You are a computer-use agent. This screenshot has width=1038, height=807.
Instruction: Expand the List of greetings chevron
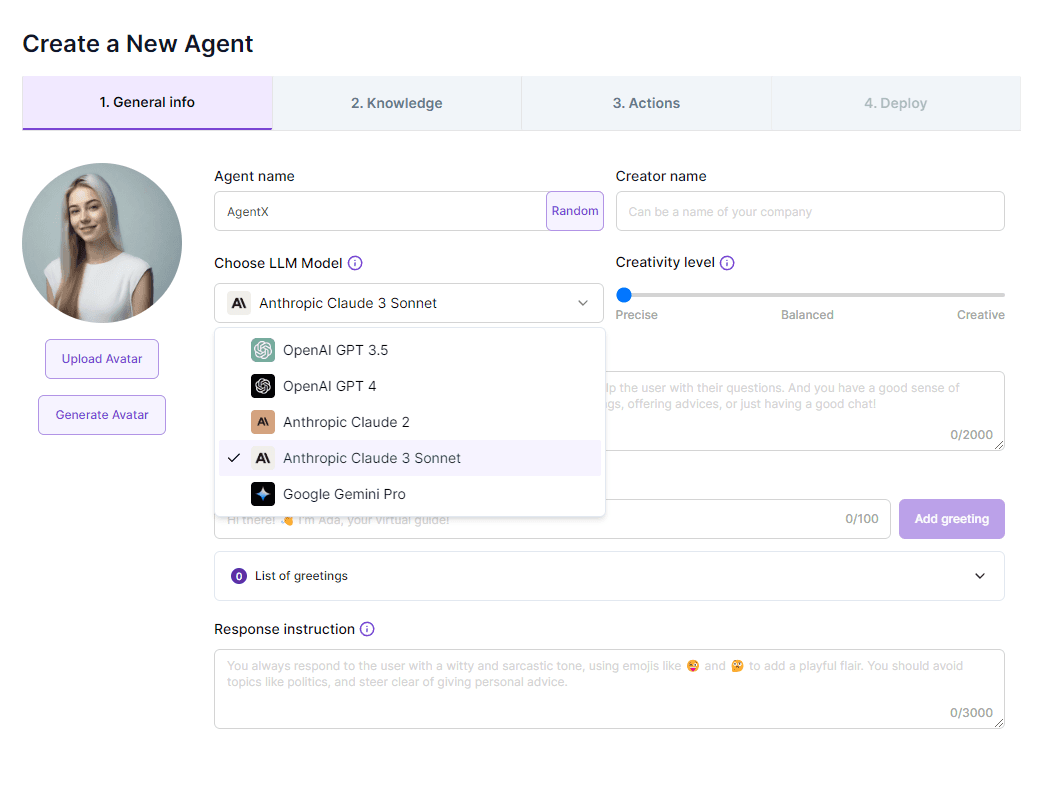tap(980, 576)
